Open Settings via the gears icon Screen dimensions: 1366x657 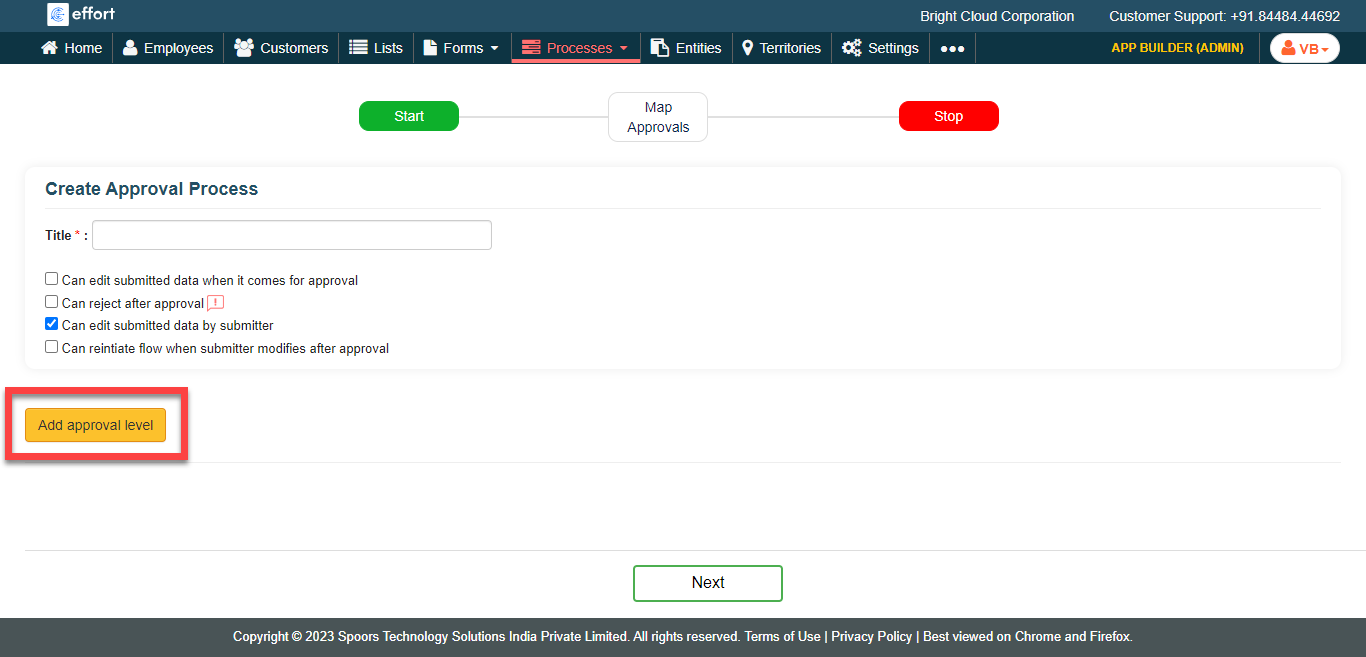click(851, 48)
